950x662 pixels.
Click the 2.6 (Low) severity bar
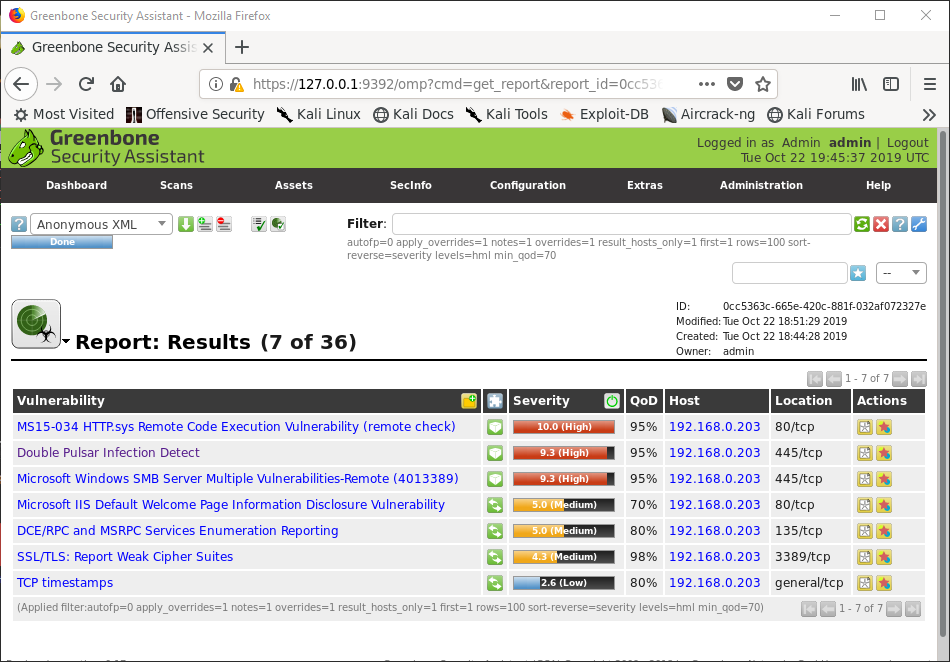click(x=564, y=583)
